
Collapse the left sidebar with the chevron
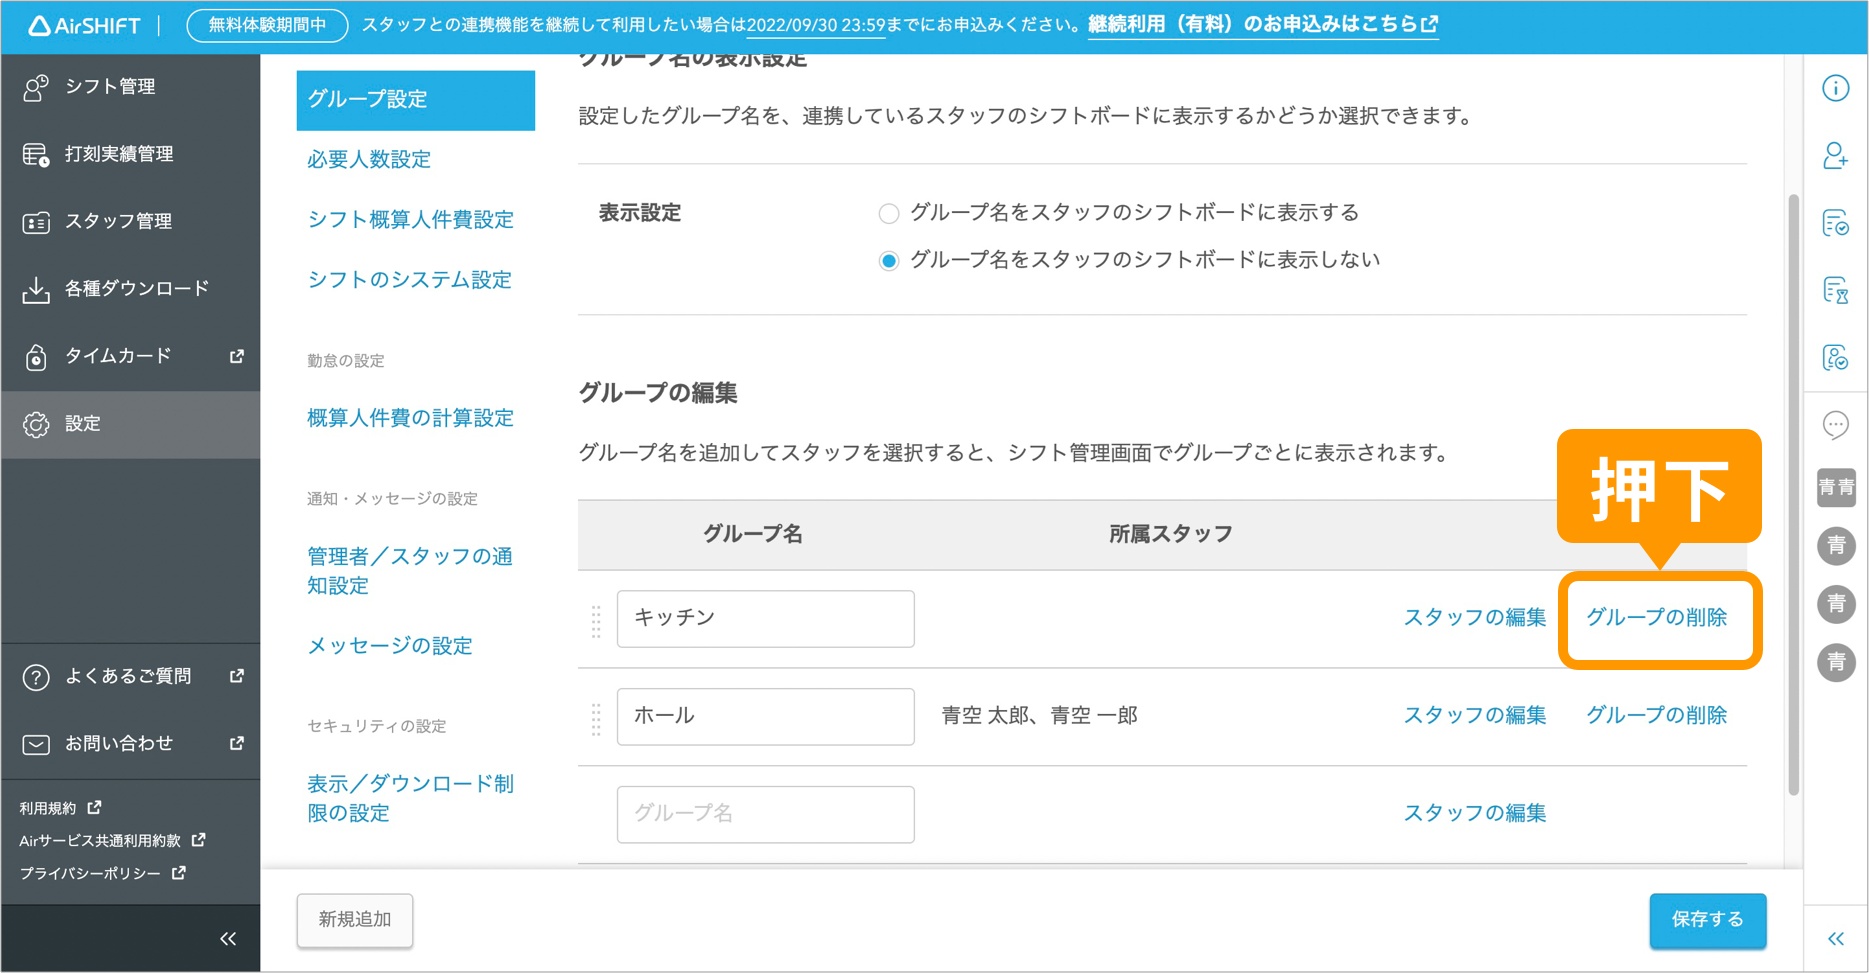coord(227,938)
